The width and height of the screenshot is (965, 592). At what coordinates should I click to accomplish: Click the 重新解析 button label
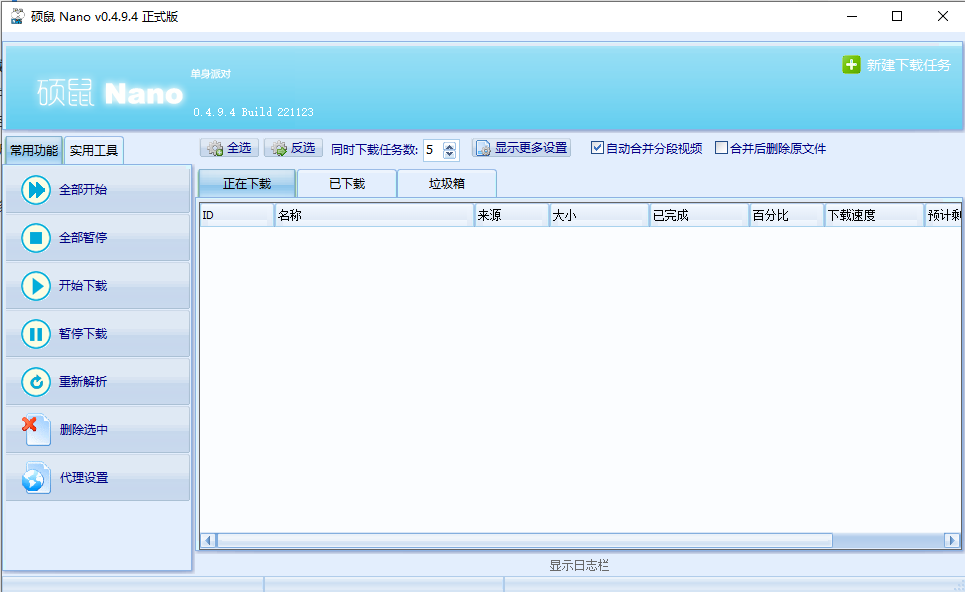click(83, 382)
